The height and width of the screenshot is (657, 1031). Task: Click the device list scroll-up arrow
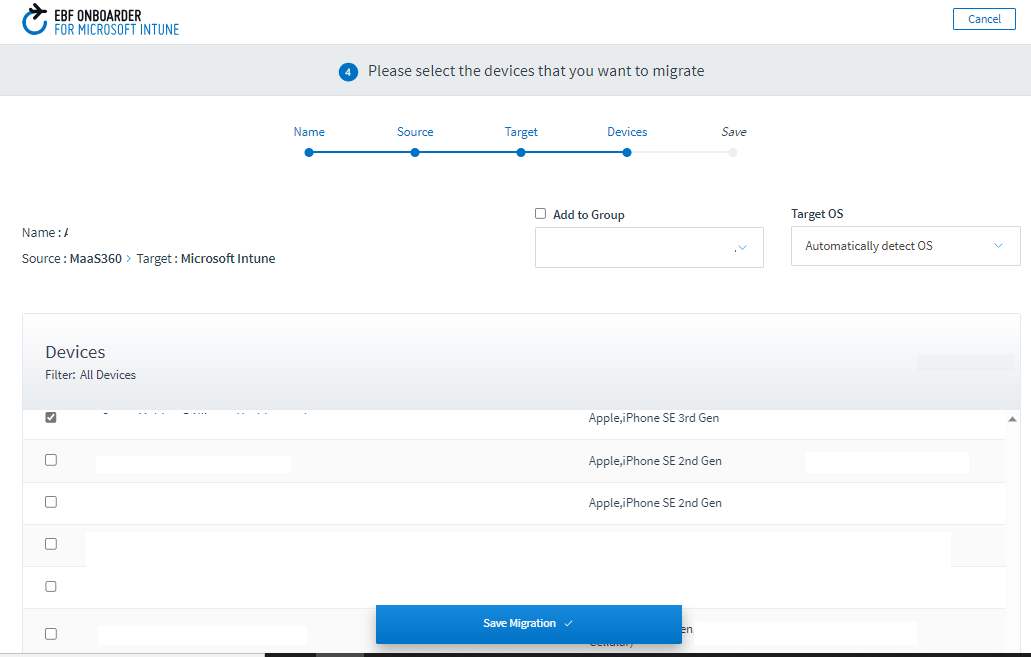pos(1012,419)
